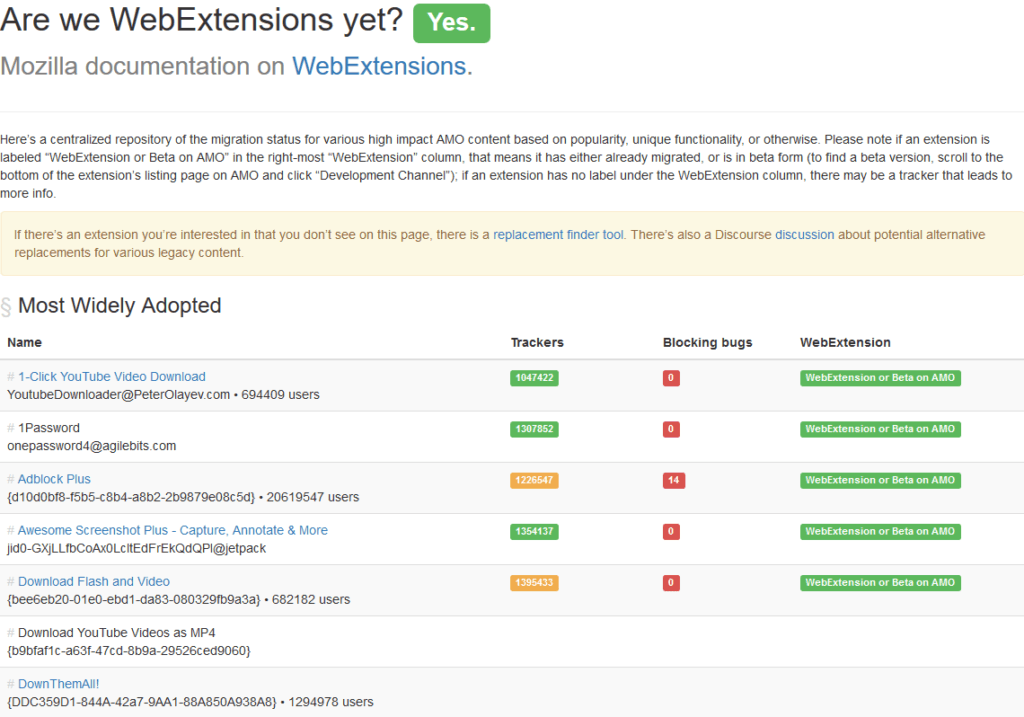Image resolution: width=1024 pixels, height=717 pixels.
Task: Click the Most Widely Adopted heading
Action: 120,306
